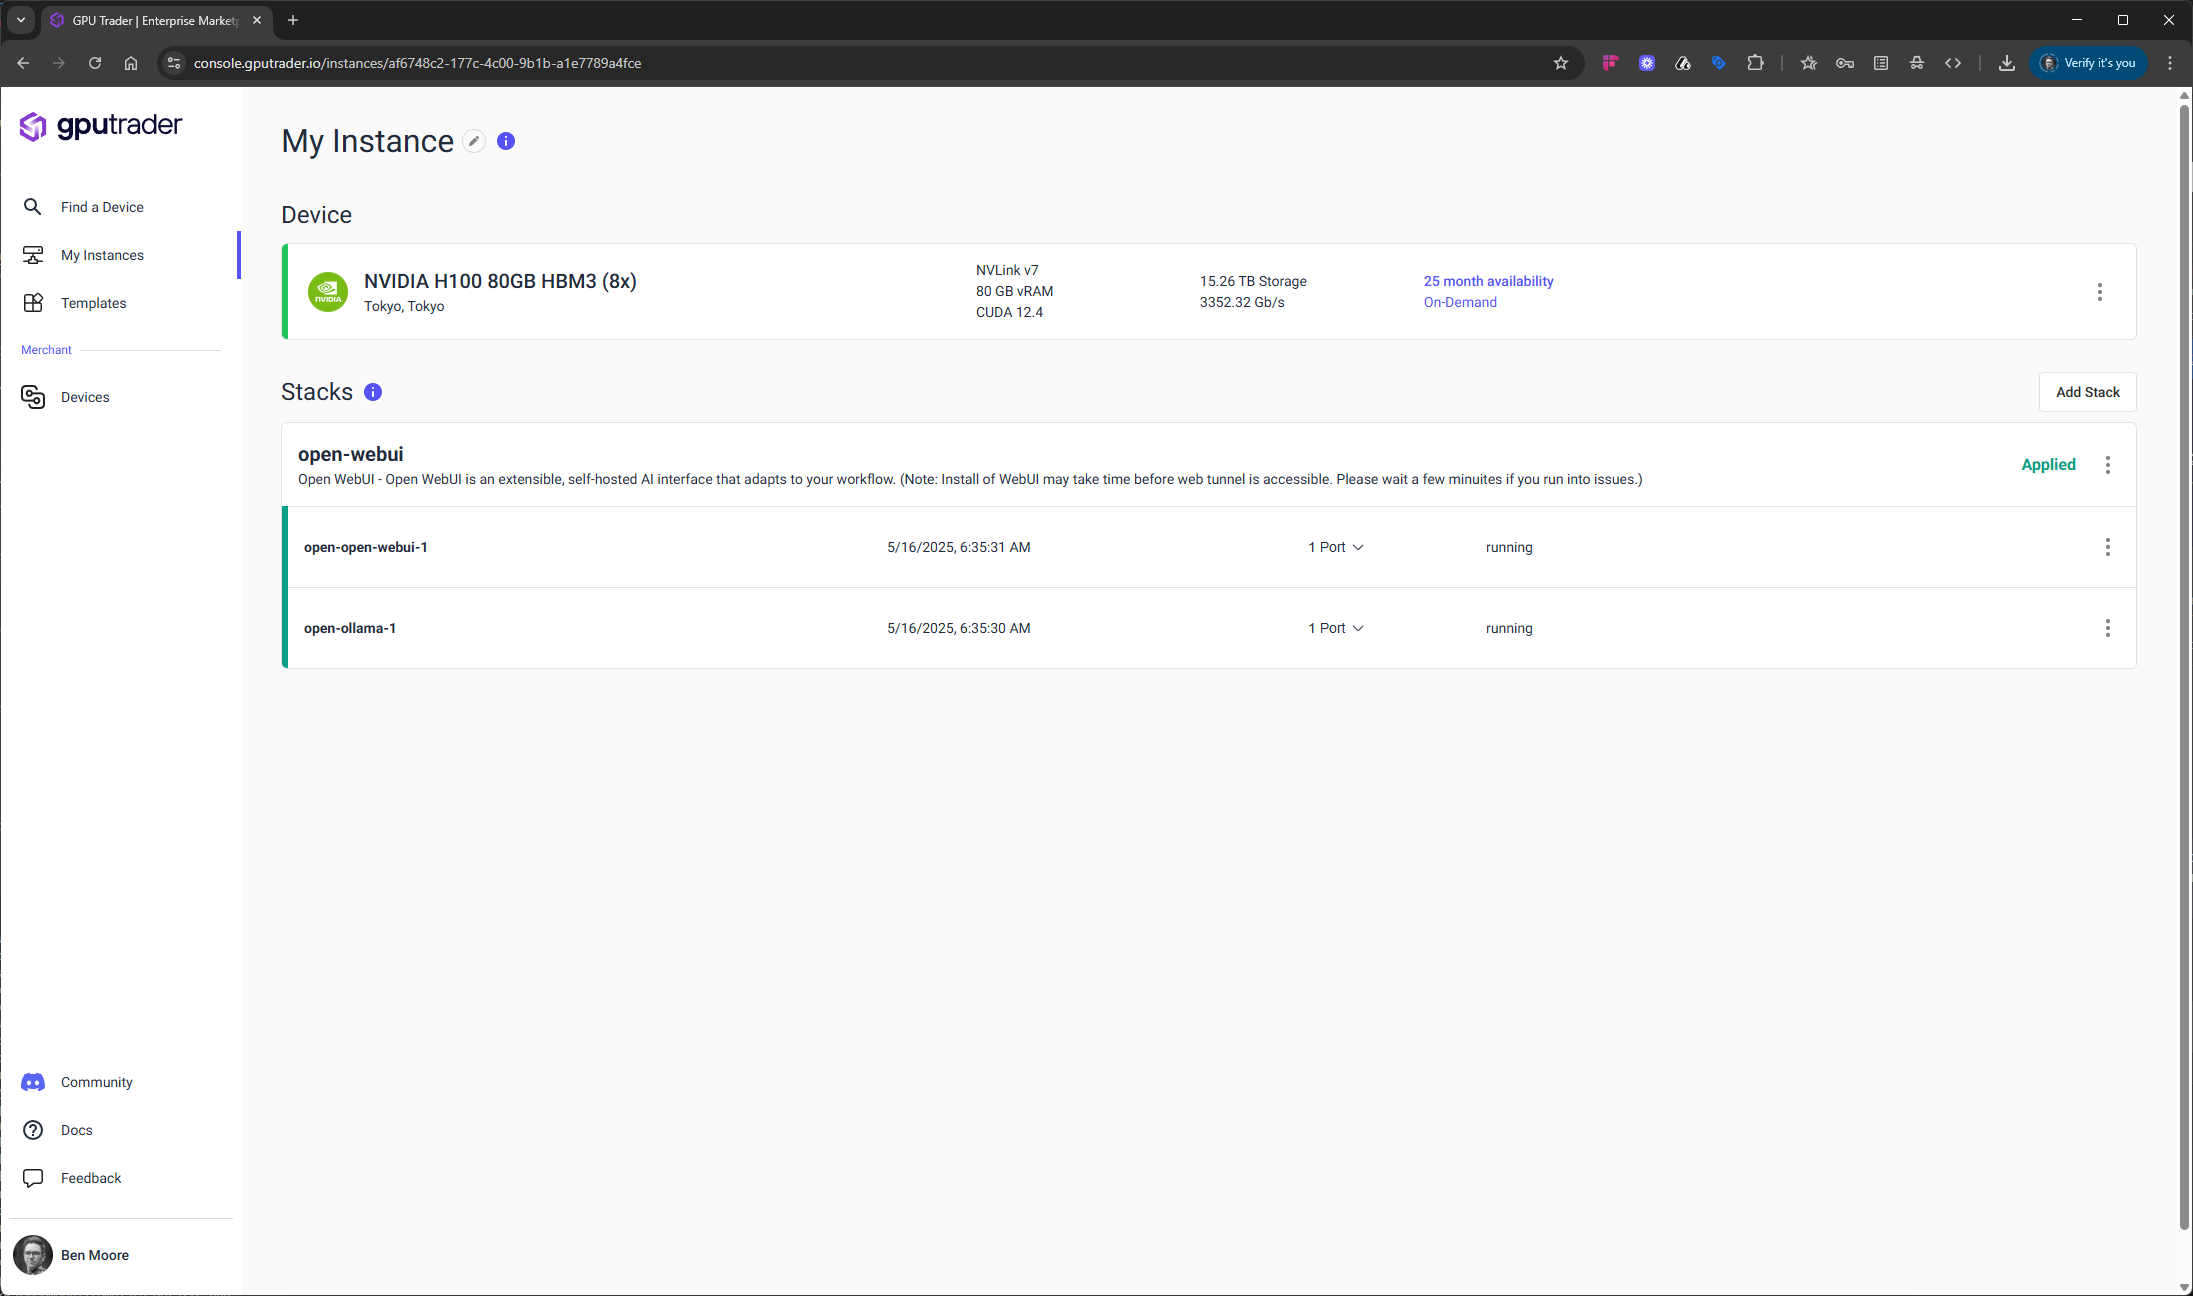This screenshot has width=2193, height=1296.
Task: Open Merchant Devices in the sidebar
Action: (85, 397)
